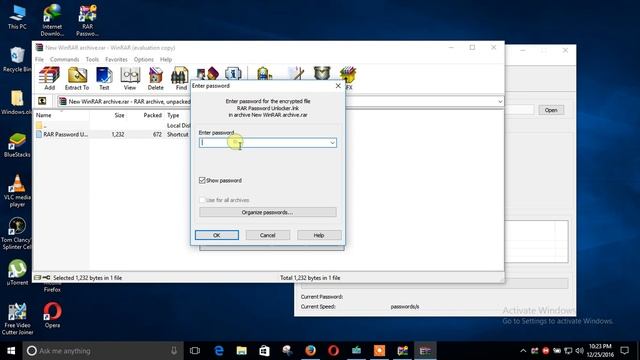Check Use for all archives checkbox
The height and width of the screenshot is (360, 640).
click(x=202, y=200)
